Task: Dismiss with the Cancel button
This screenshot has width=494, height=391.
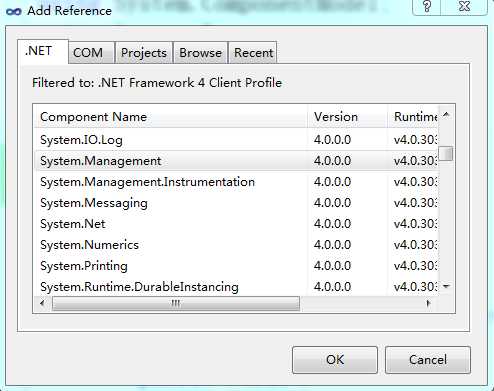Action: click(x=428, y=360)
